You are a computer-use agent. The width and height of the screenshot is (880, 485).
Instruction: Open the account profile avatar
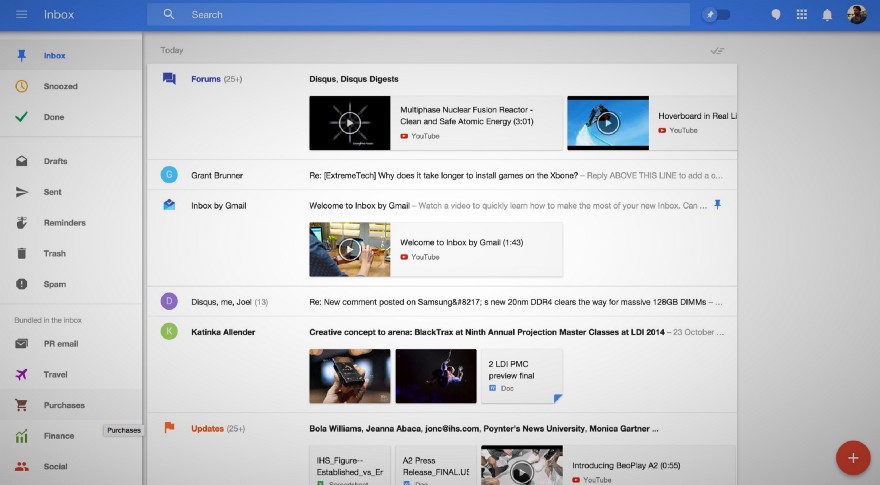[856, 15]
